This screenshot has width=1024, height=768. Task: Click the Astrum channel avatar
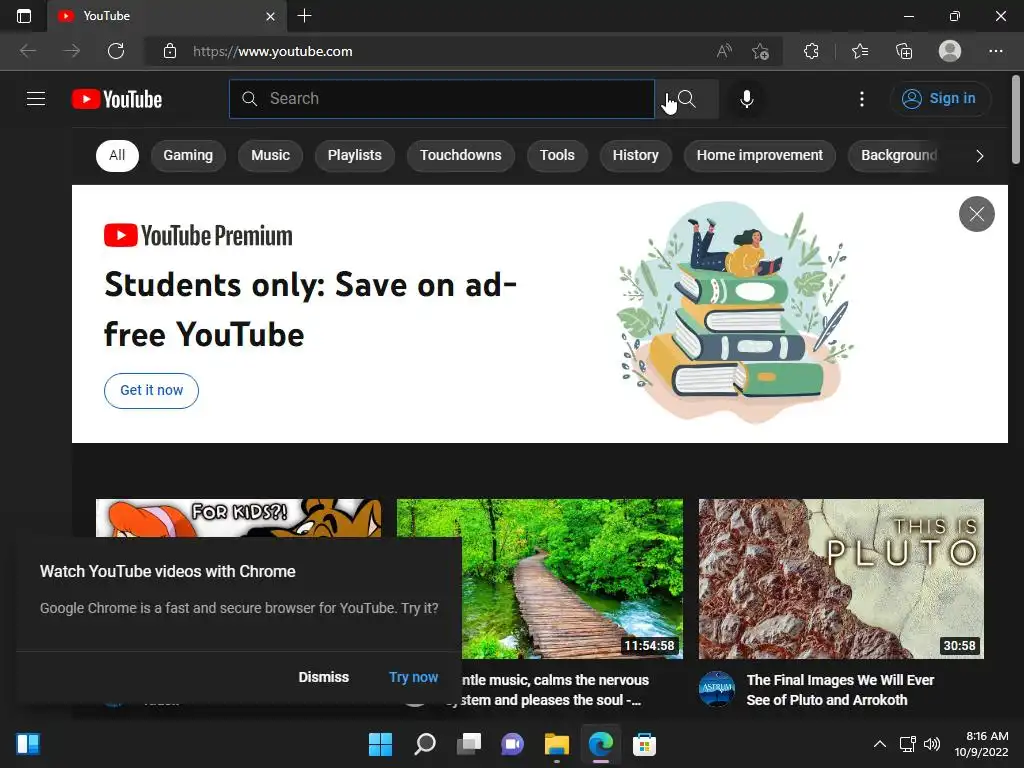pos(717,689)
